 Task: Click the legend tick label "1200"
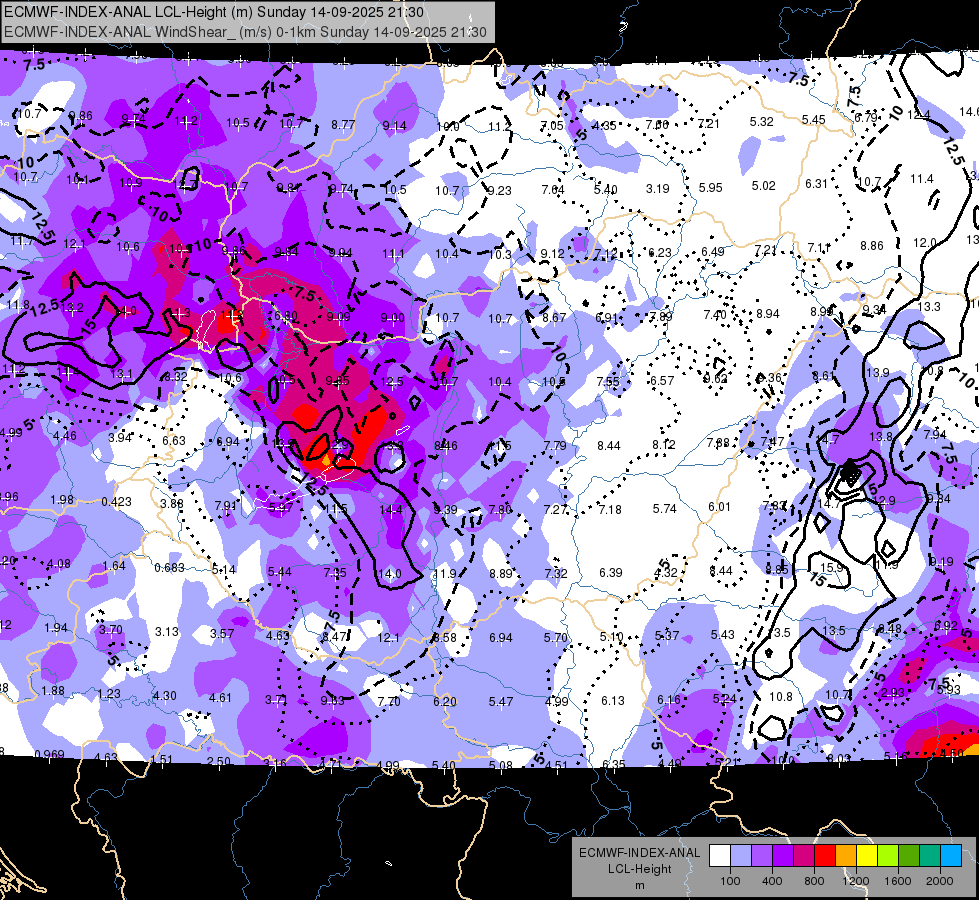(855, 881)
